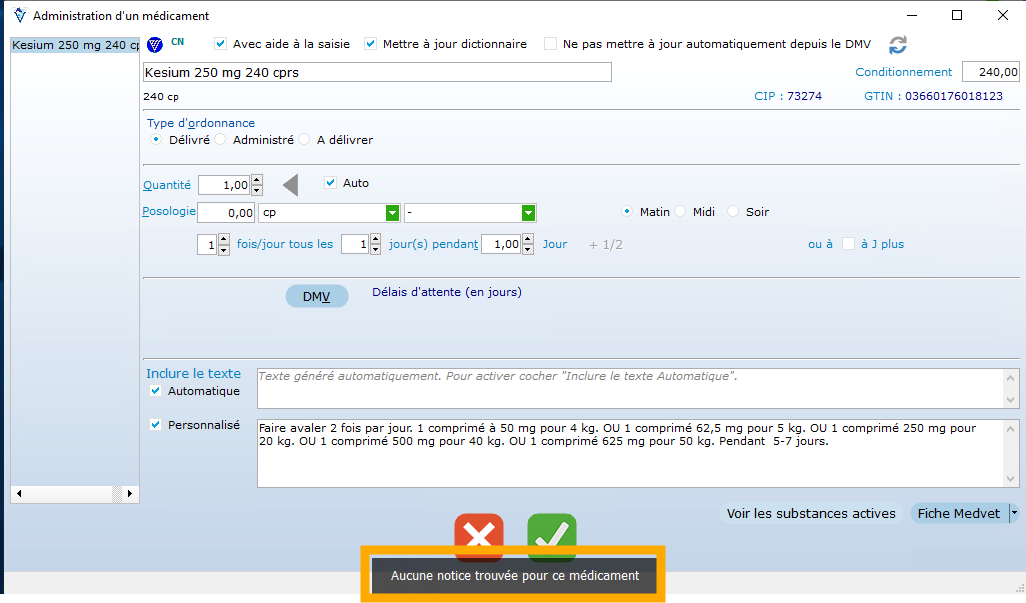1026x603 pixels.
Task: Select the Administré radio button
Action: click(x=221, y=139)
